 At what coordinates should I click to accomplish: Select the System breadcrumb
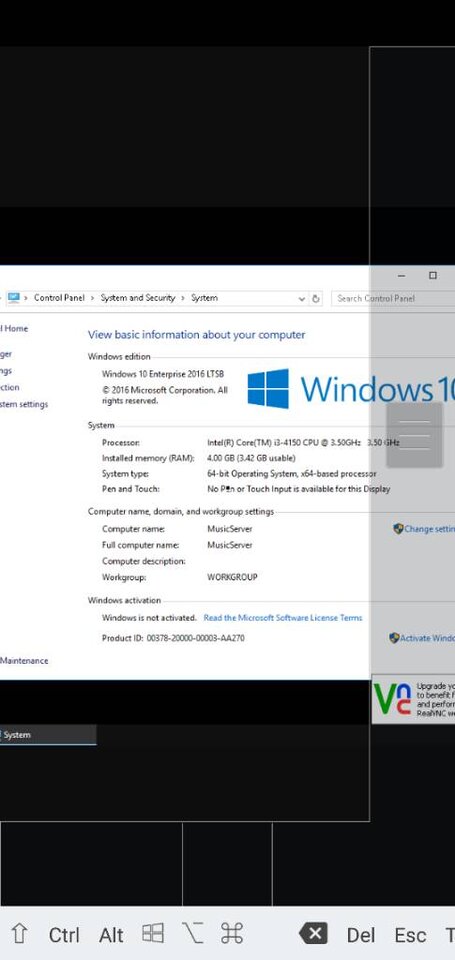coord(204,298)
